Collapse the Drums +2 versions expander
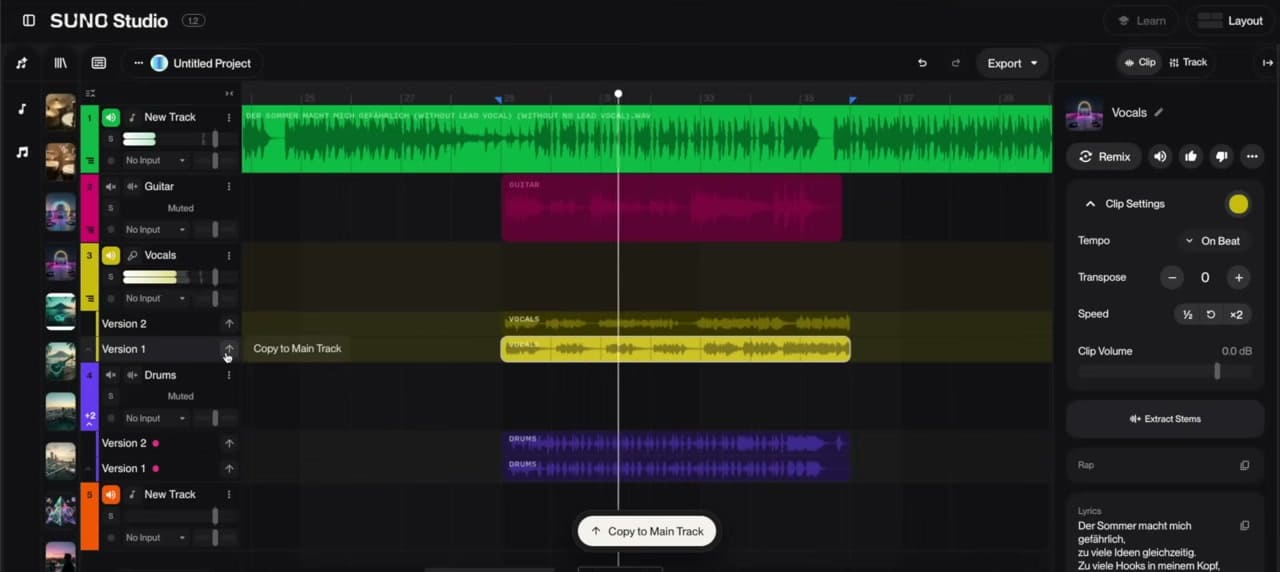 [89, 419]
